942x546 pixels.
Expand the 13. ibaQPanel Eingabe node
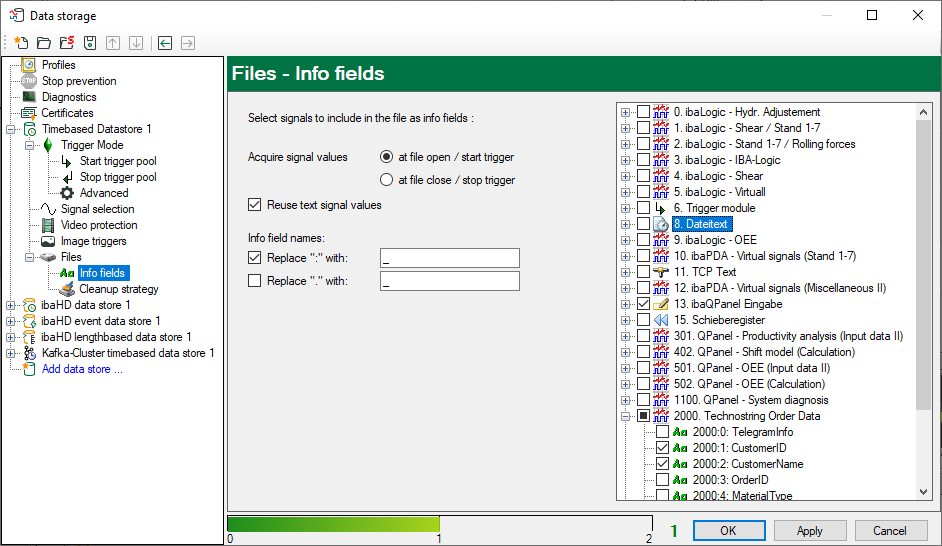tap(625, 304)
